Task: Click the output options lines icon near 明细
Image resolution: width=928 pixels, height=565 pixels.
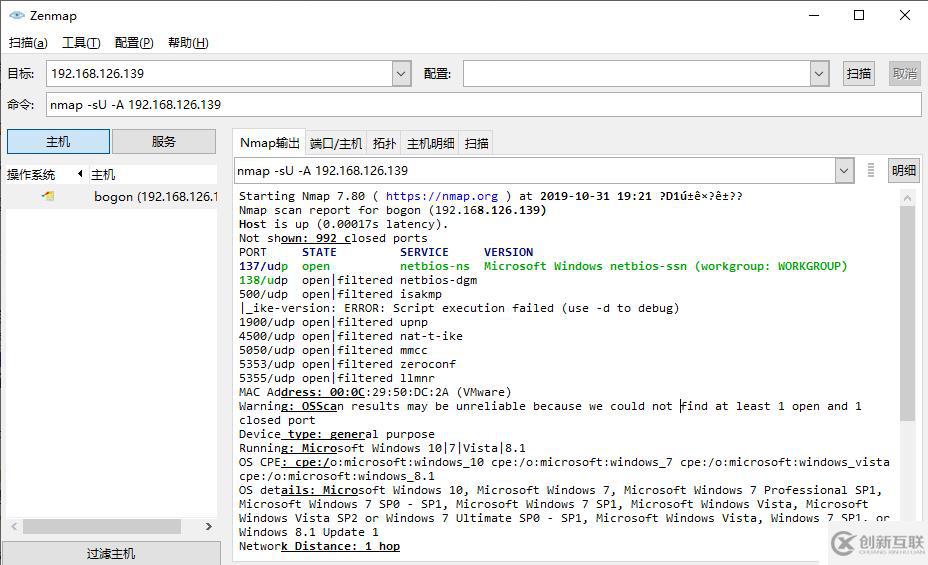Action: coord(871,170)
